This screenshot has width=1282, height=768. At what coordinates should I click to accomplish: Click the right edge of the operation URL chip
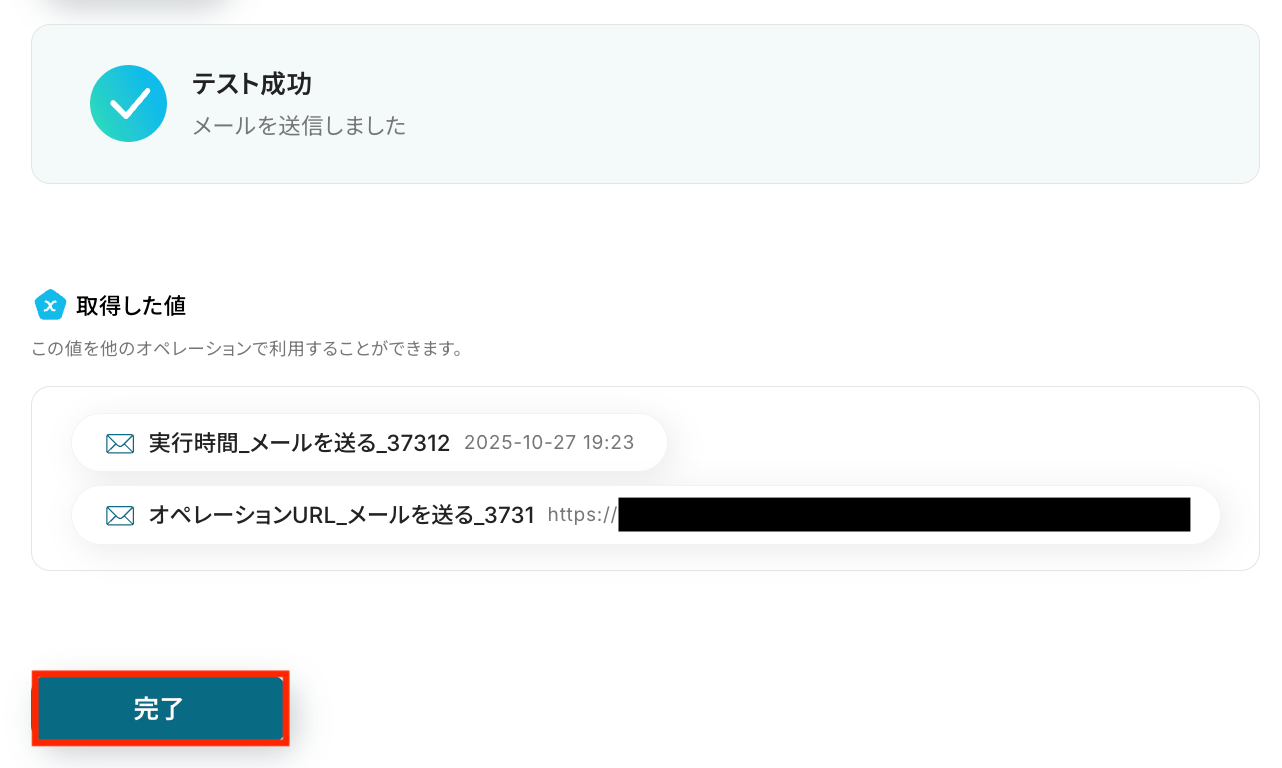coord(1206,515)
